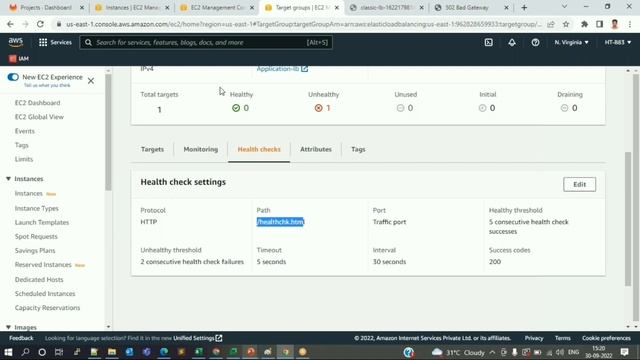Open the Windows Start menu

point(8,352)
